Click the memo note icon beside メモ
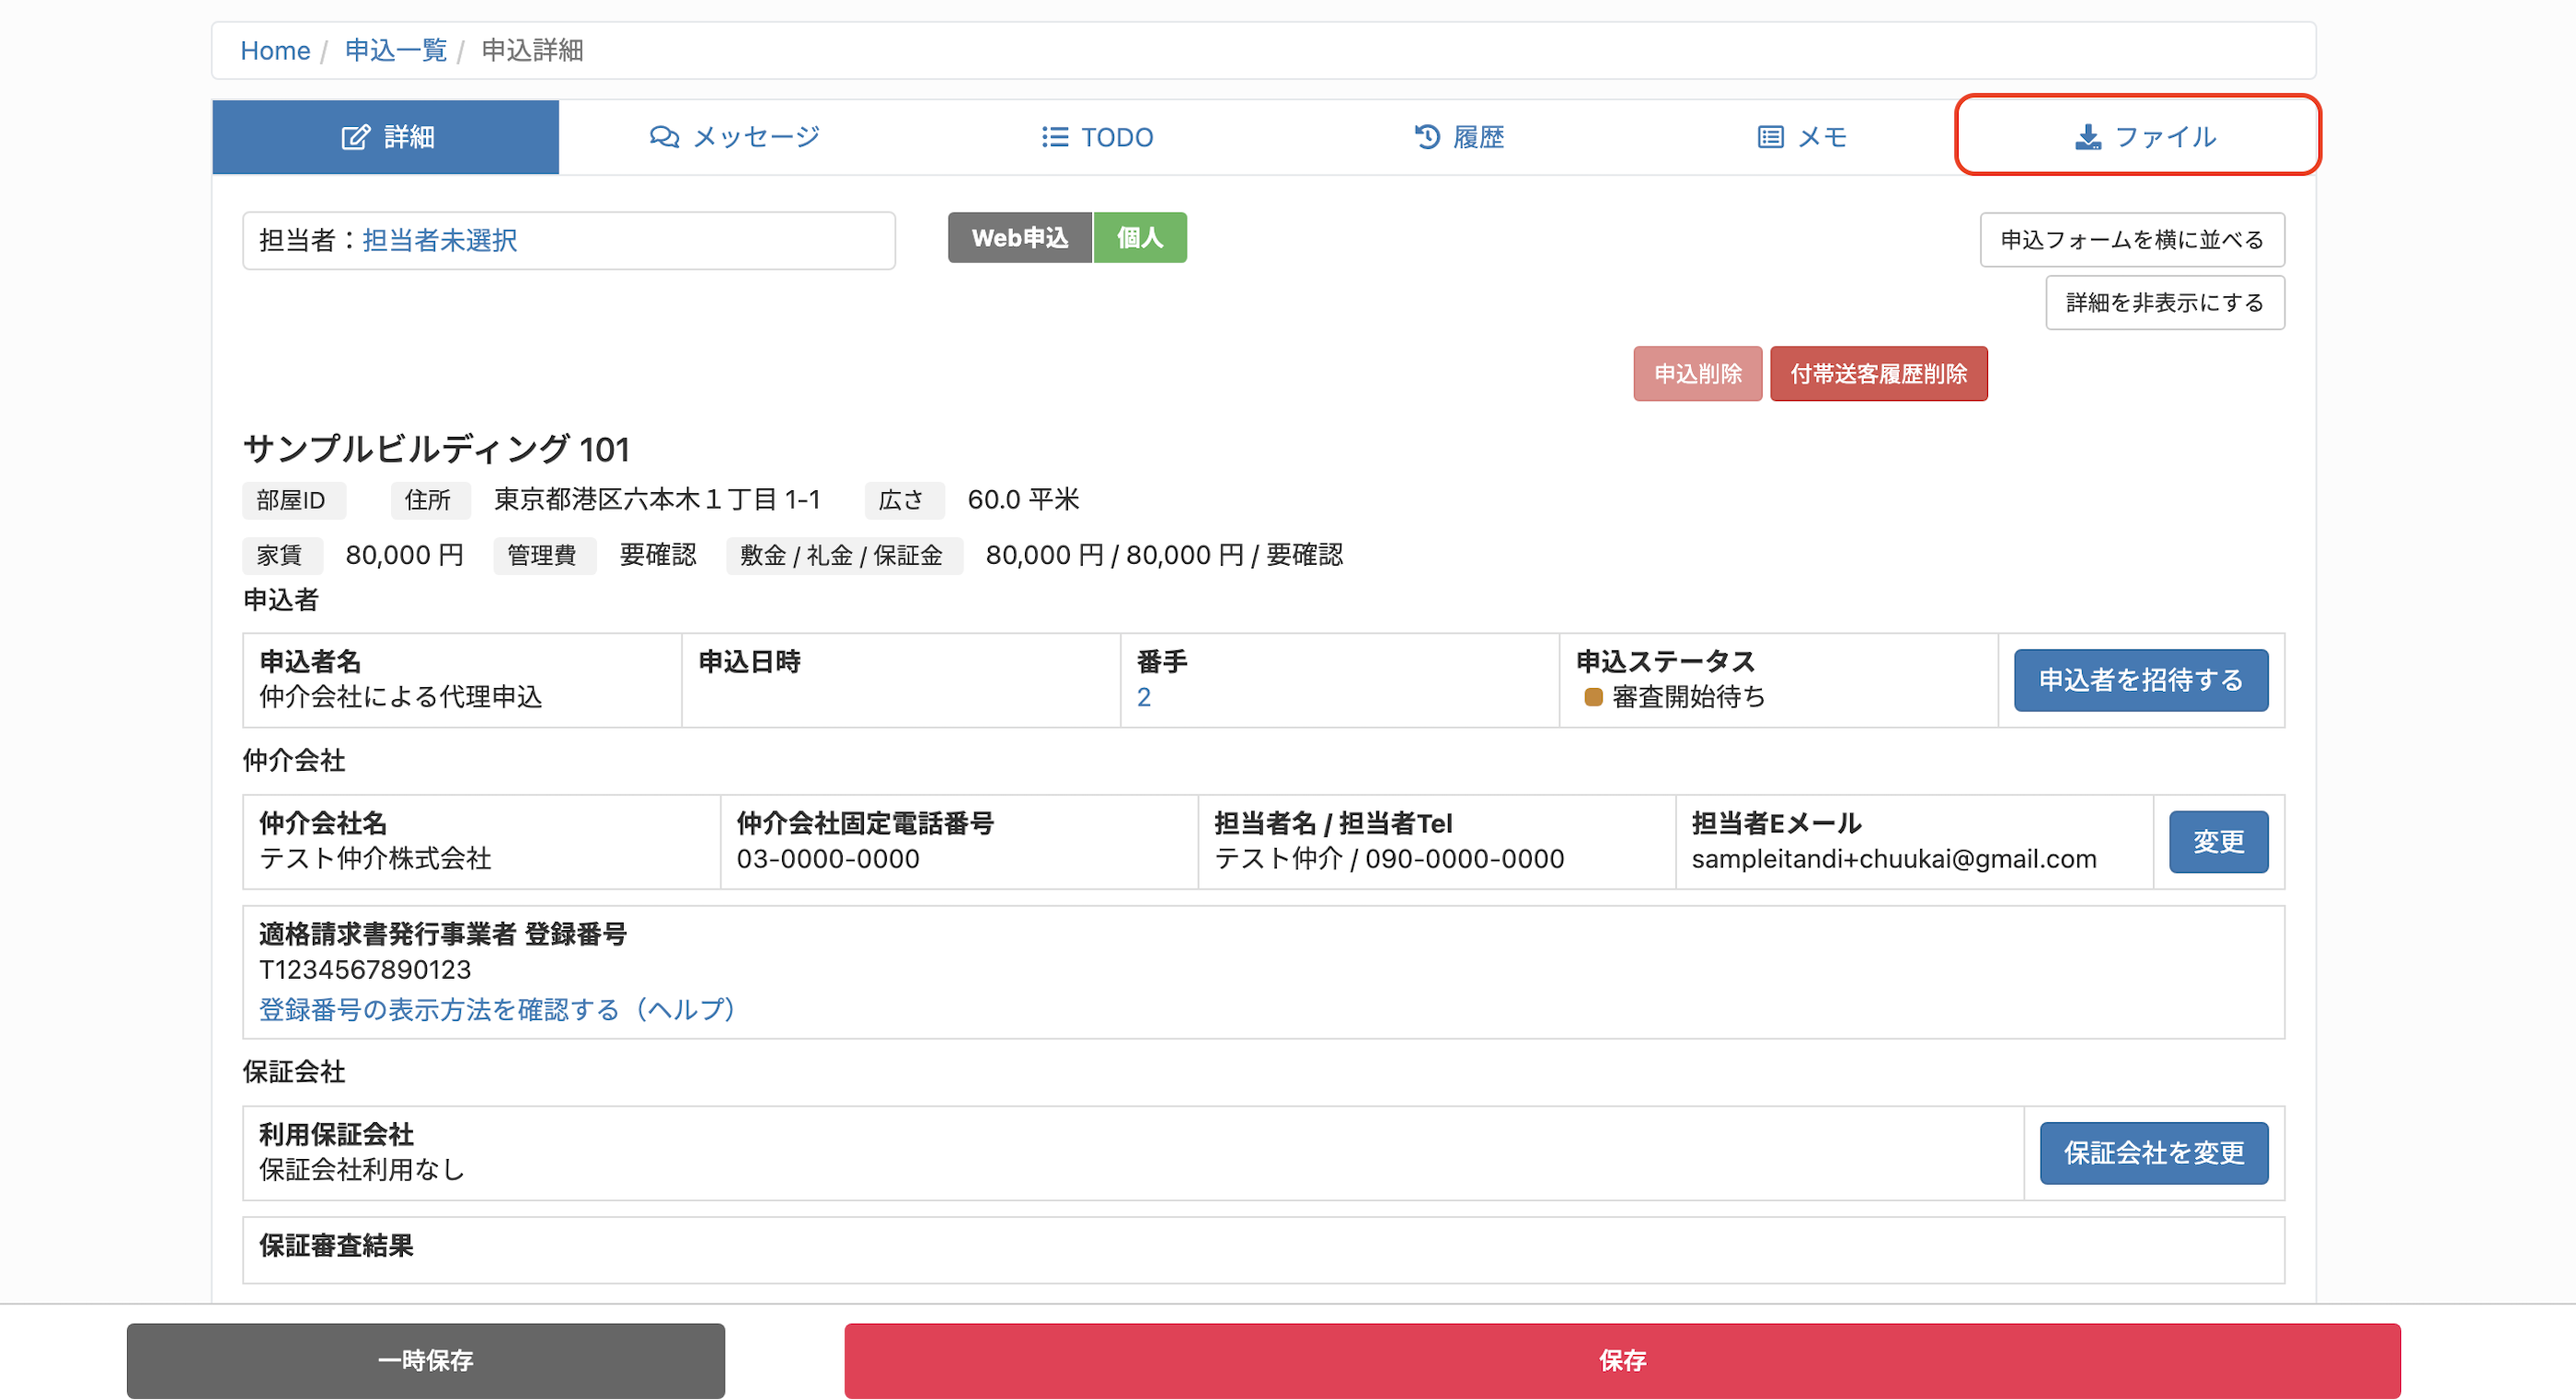This screenshot has height=1400, width=2576. point(1770,137)
